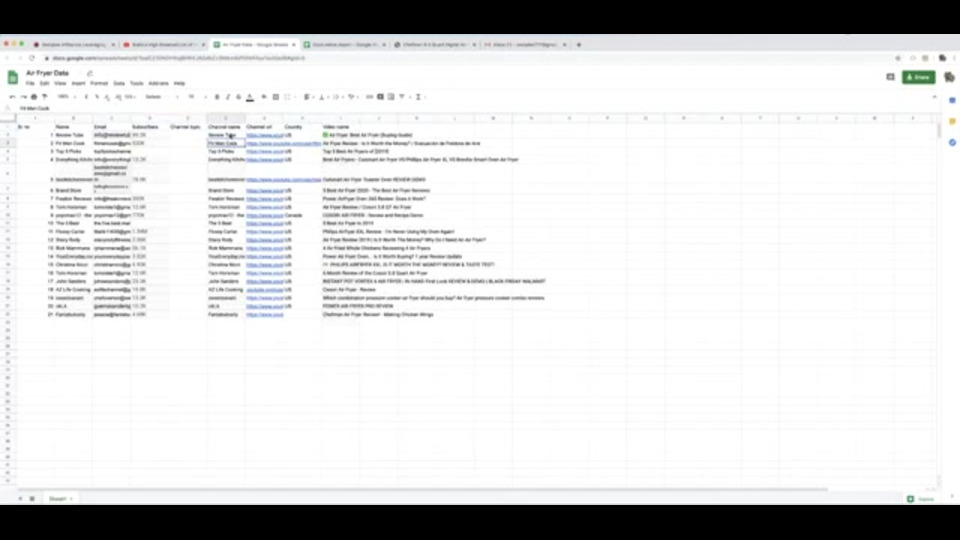Open the Help menu
The width and height of the screenshot is (960, 540).
[179, 83]
